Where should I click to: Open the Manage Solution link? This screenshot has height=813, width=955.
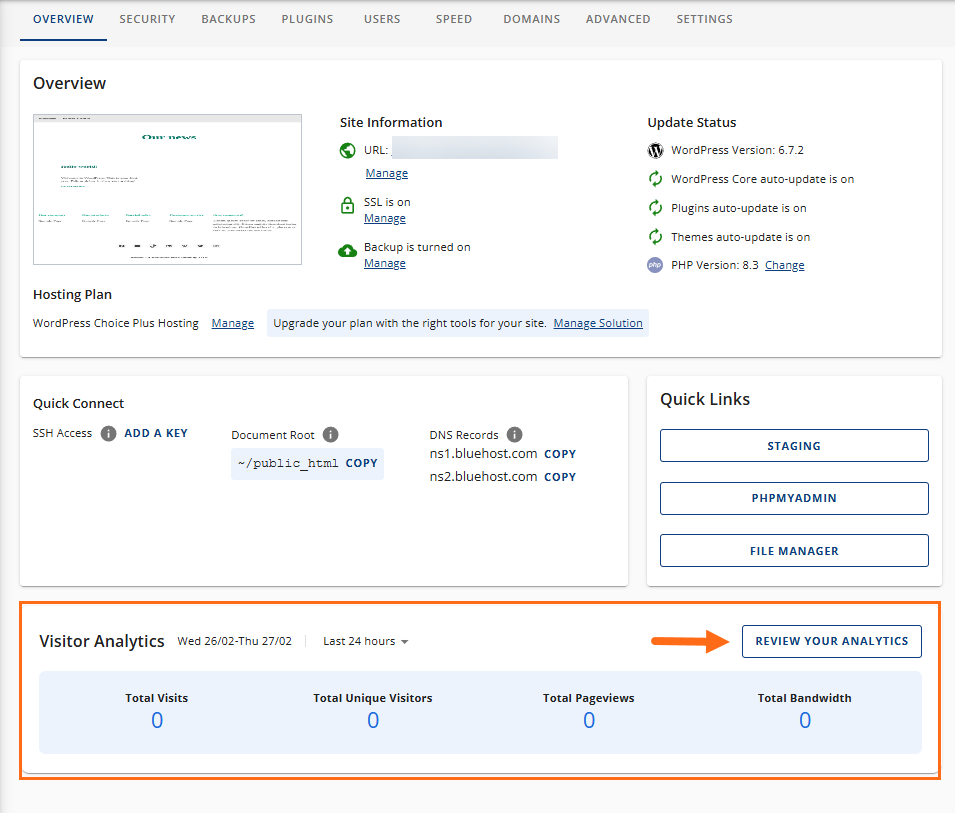(x=598, y=323)
